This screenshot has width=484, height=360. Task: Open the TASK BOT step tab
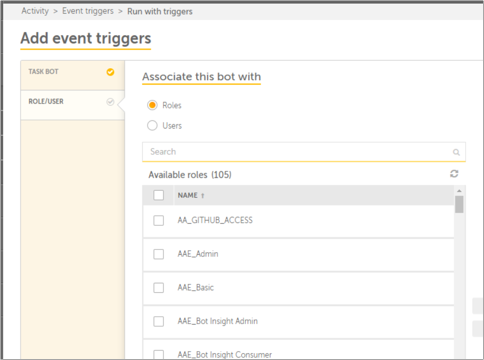point(73,75)
